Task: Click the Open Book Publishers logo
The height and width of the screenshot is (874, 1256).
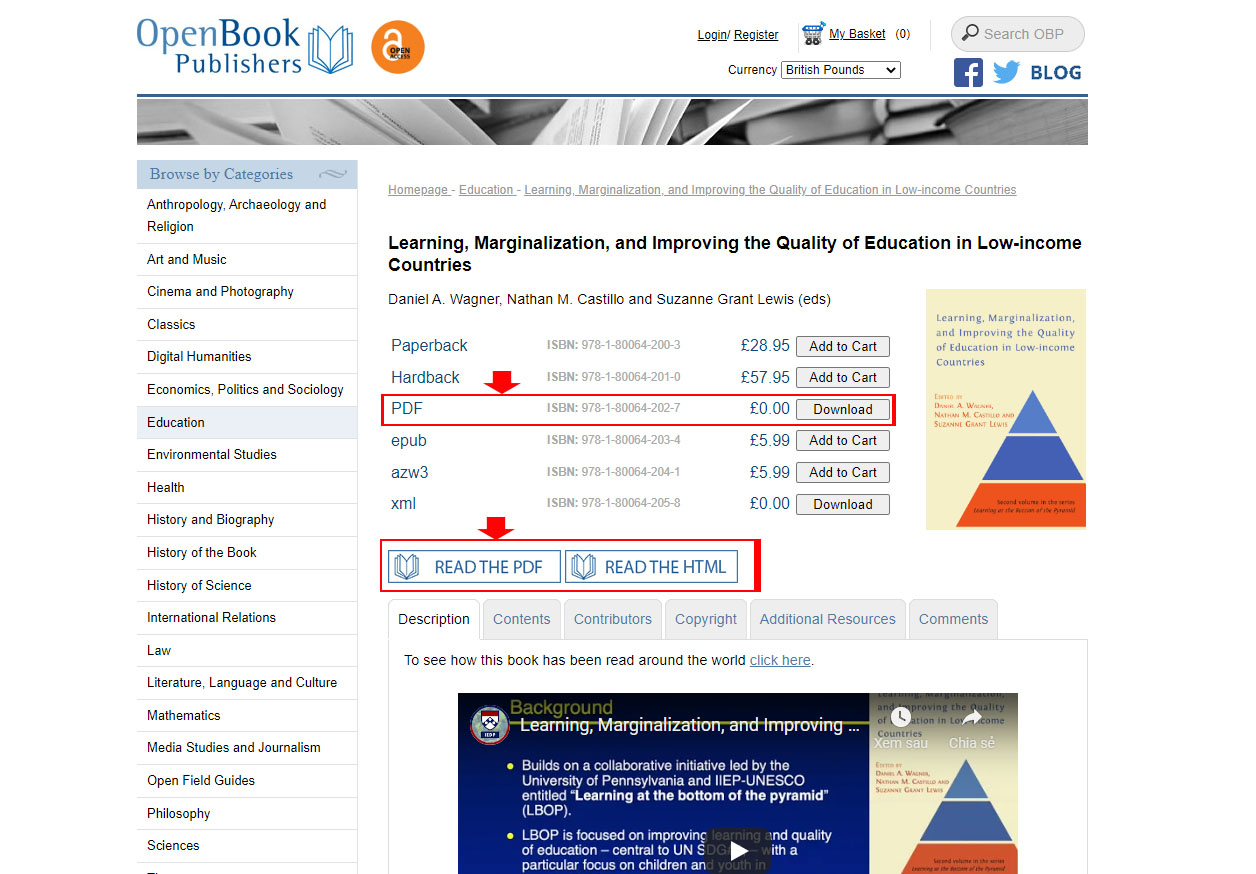Action: [245, 46]
